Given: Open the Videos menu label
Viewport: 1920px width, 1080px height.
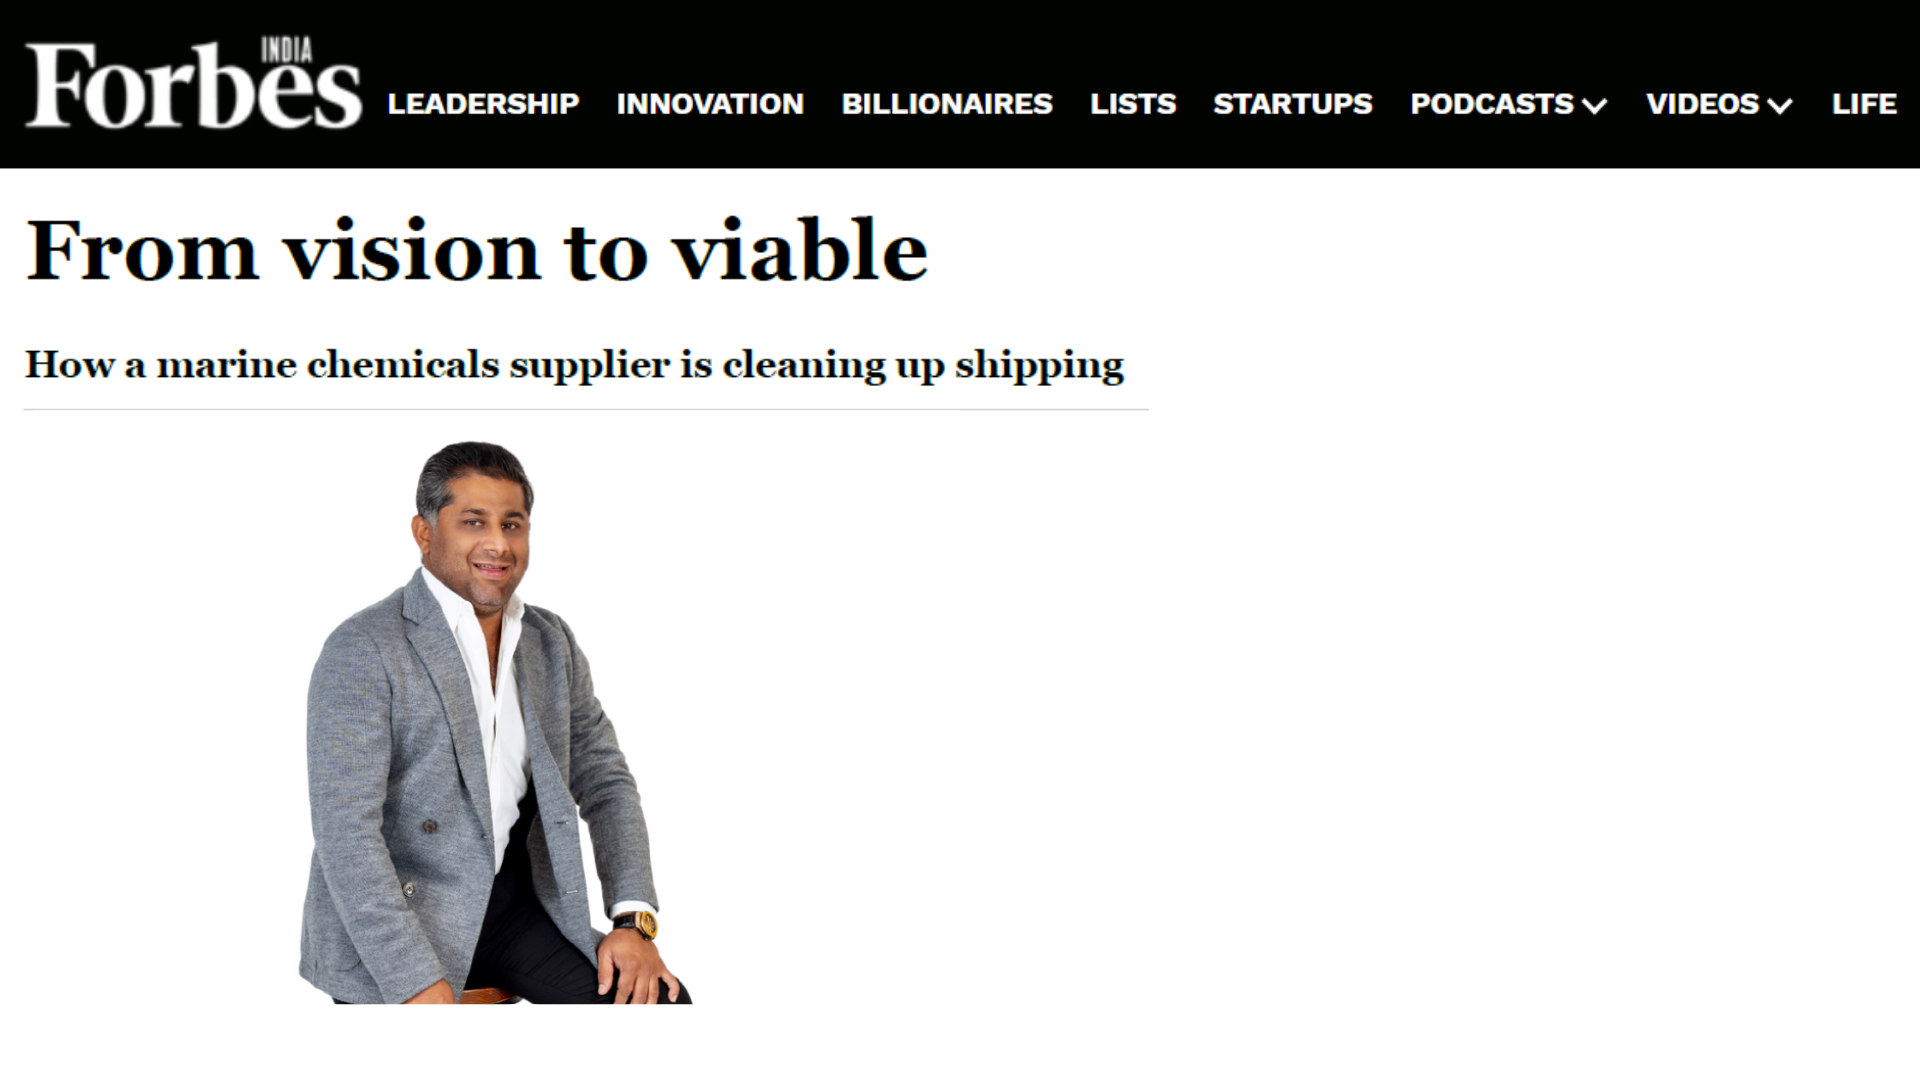Looking at the screenshot, I should click(x=1702, y=104).
